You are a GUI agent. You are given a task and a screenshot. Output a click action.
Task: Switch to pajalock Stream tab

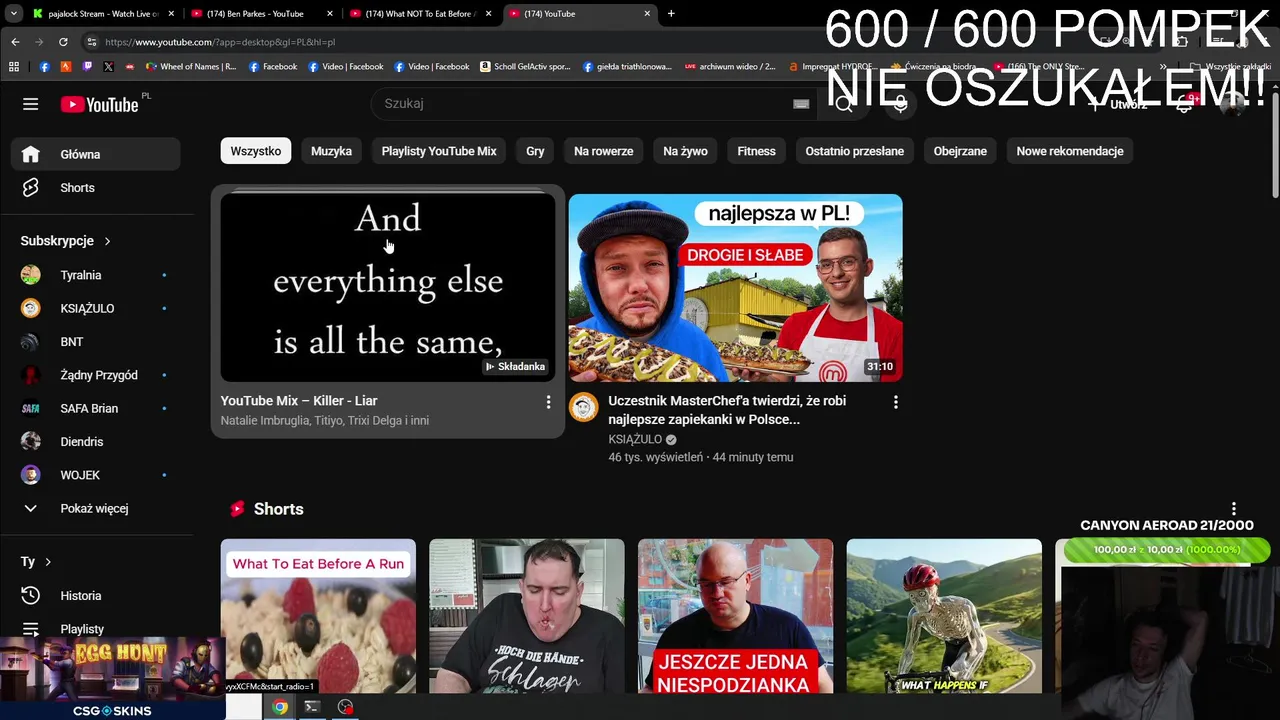click(103, 14)
